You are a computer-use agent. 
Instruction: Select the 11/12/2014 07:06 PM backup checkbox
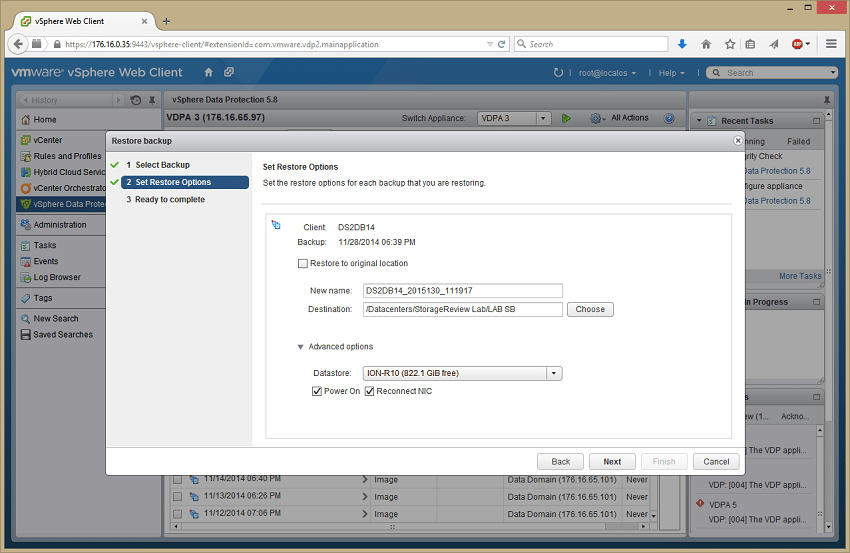tap(177, 513)
